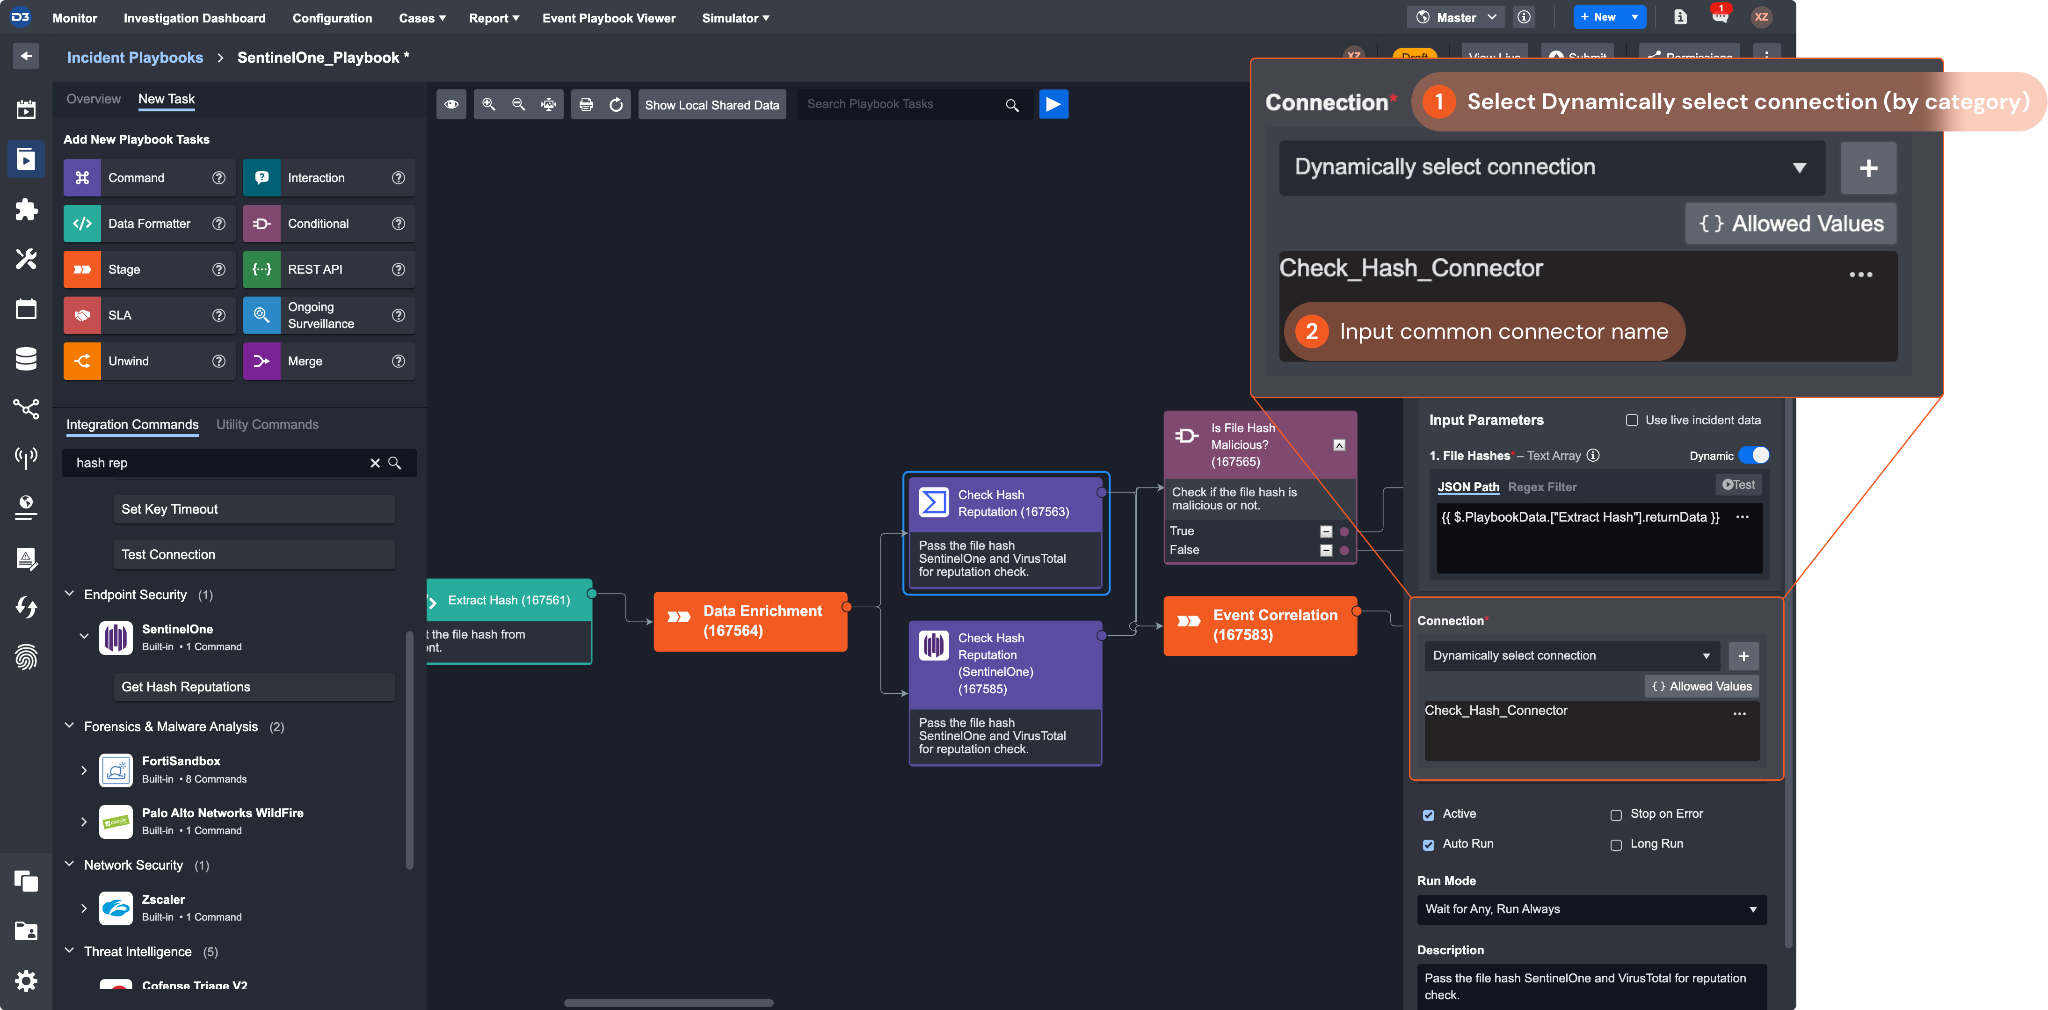This screenshot has width=2048, height=1010.
Task: Refresh the playbook canvas
Action: [x=616, y=104]
